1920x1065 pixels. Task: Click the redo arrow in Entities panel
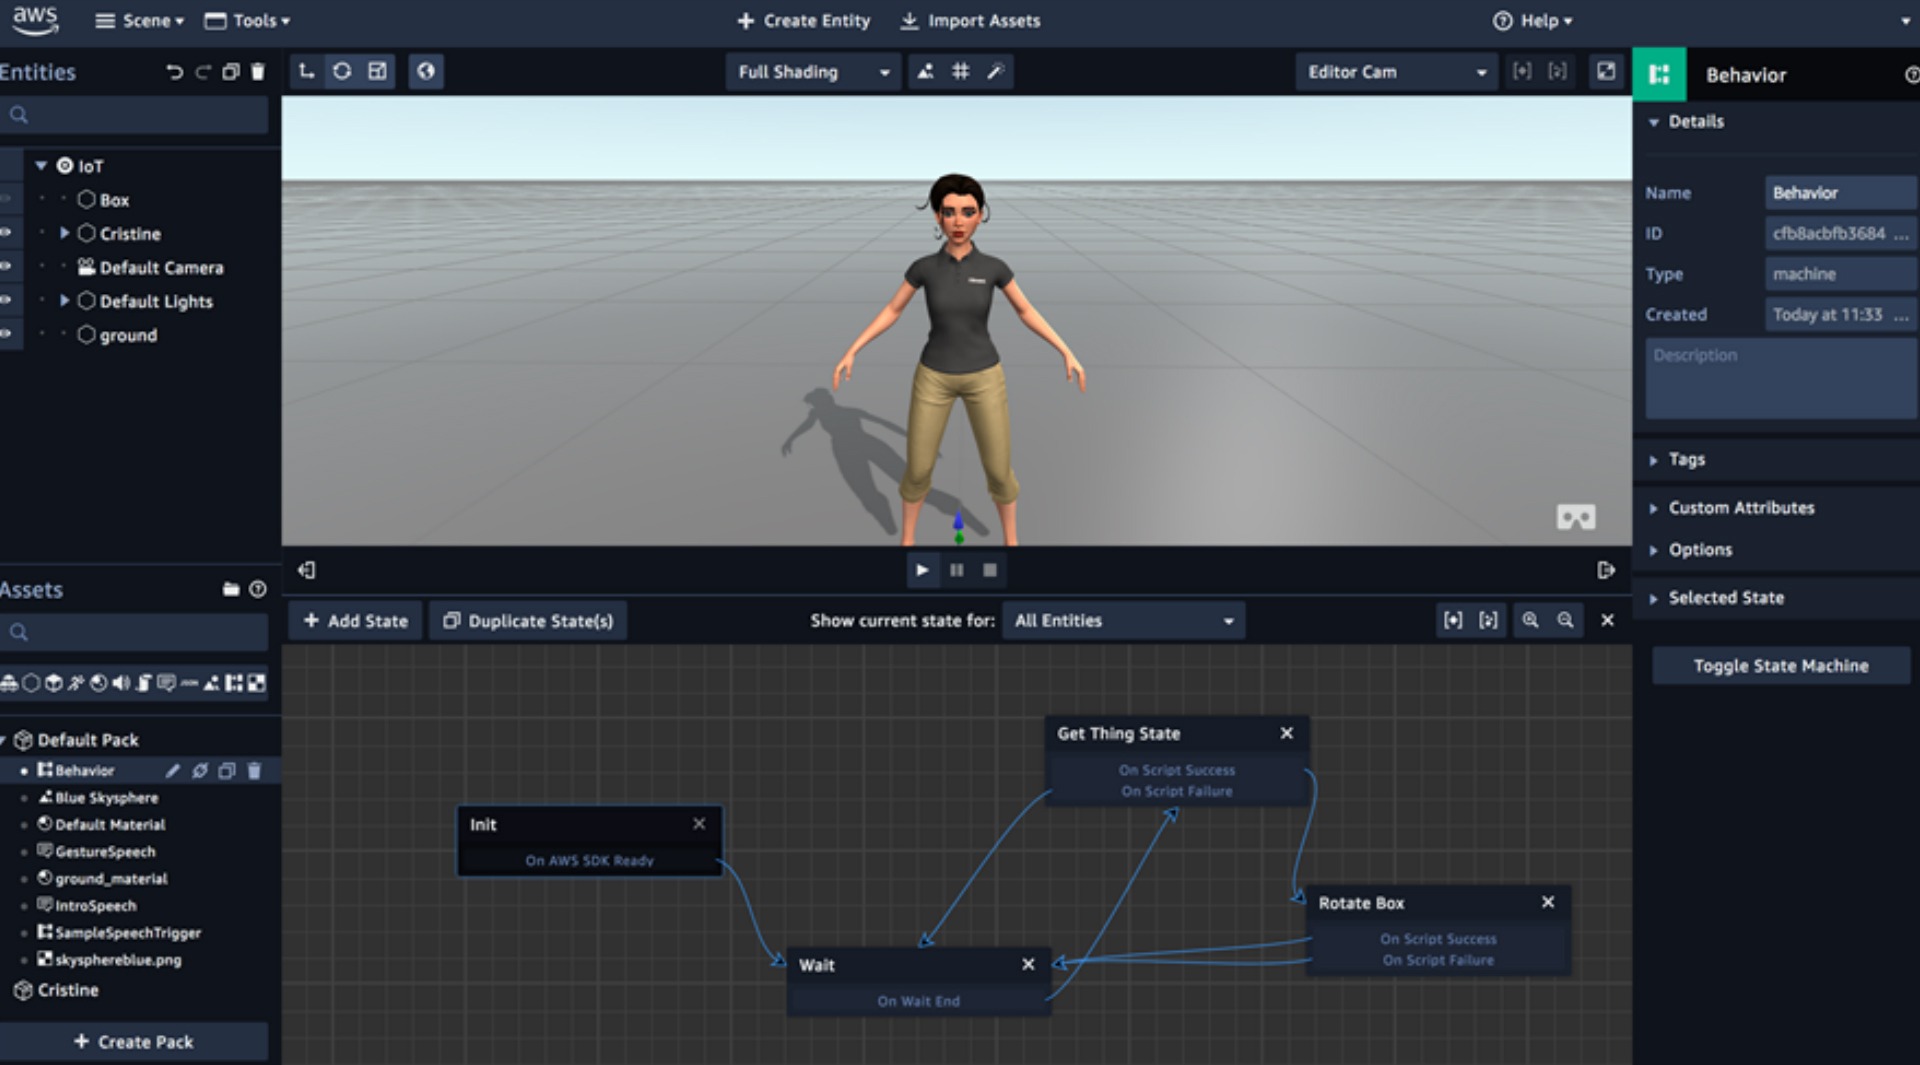[x=203, y=72]
